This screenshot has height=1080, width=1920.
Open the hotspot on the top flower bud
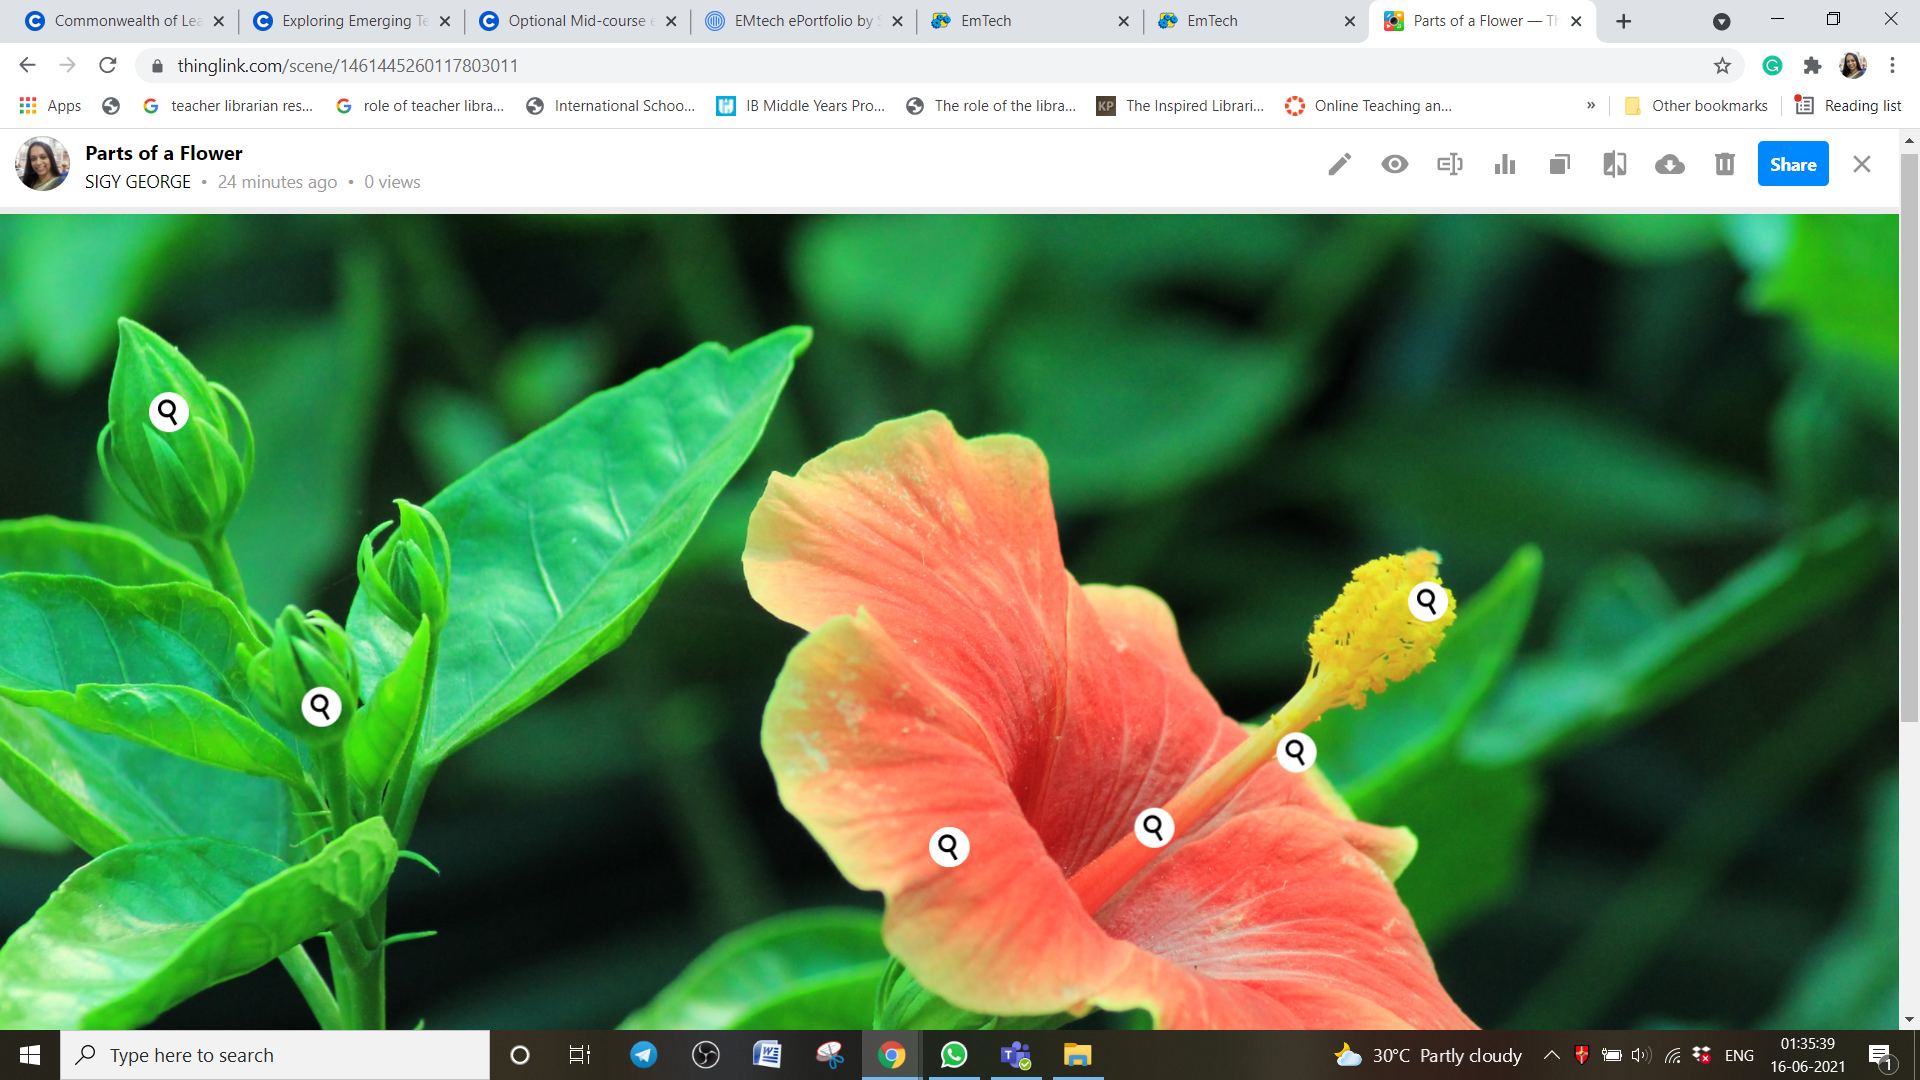(x=169, y=412)
